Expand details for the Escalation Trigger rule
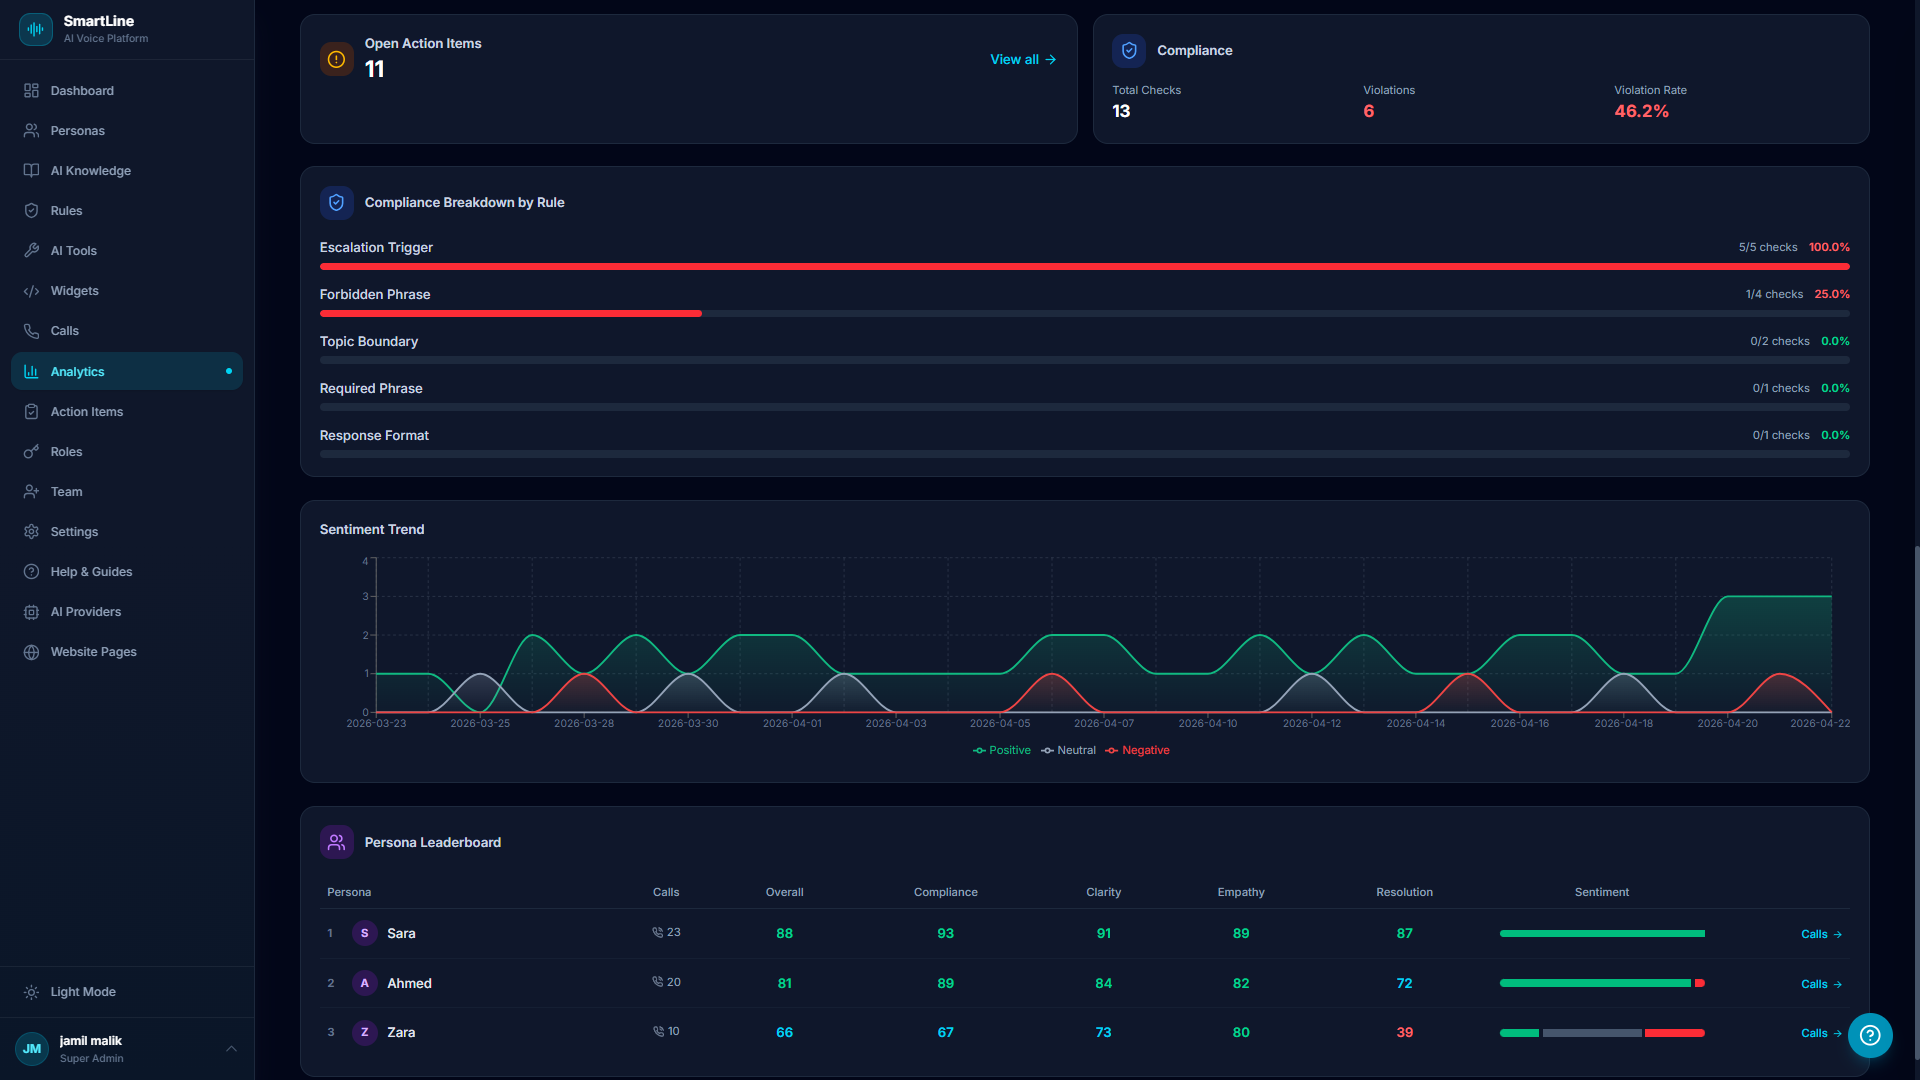 [376, 247]
